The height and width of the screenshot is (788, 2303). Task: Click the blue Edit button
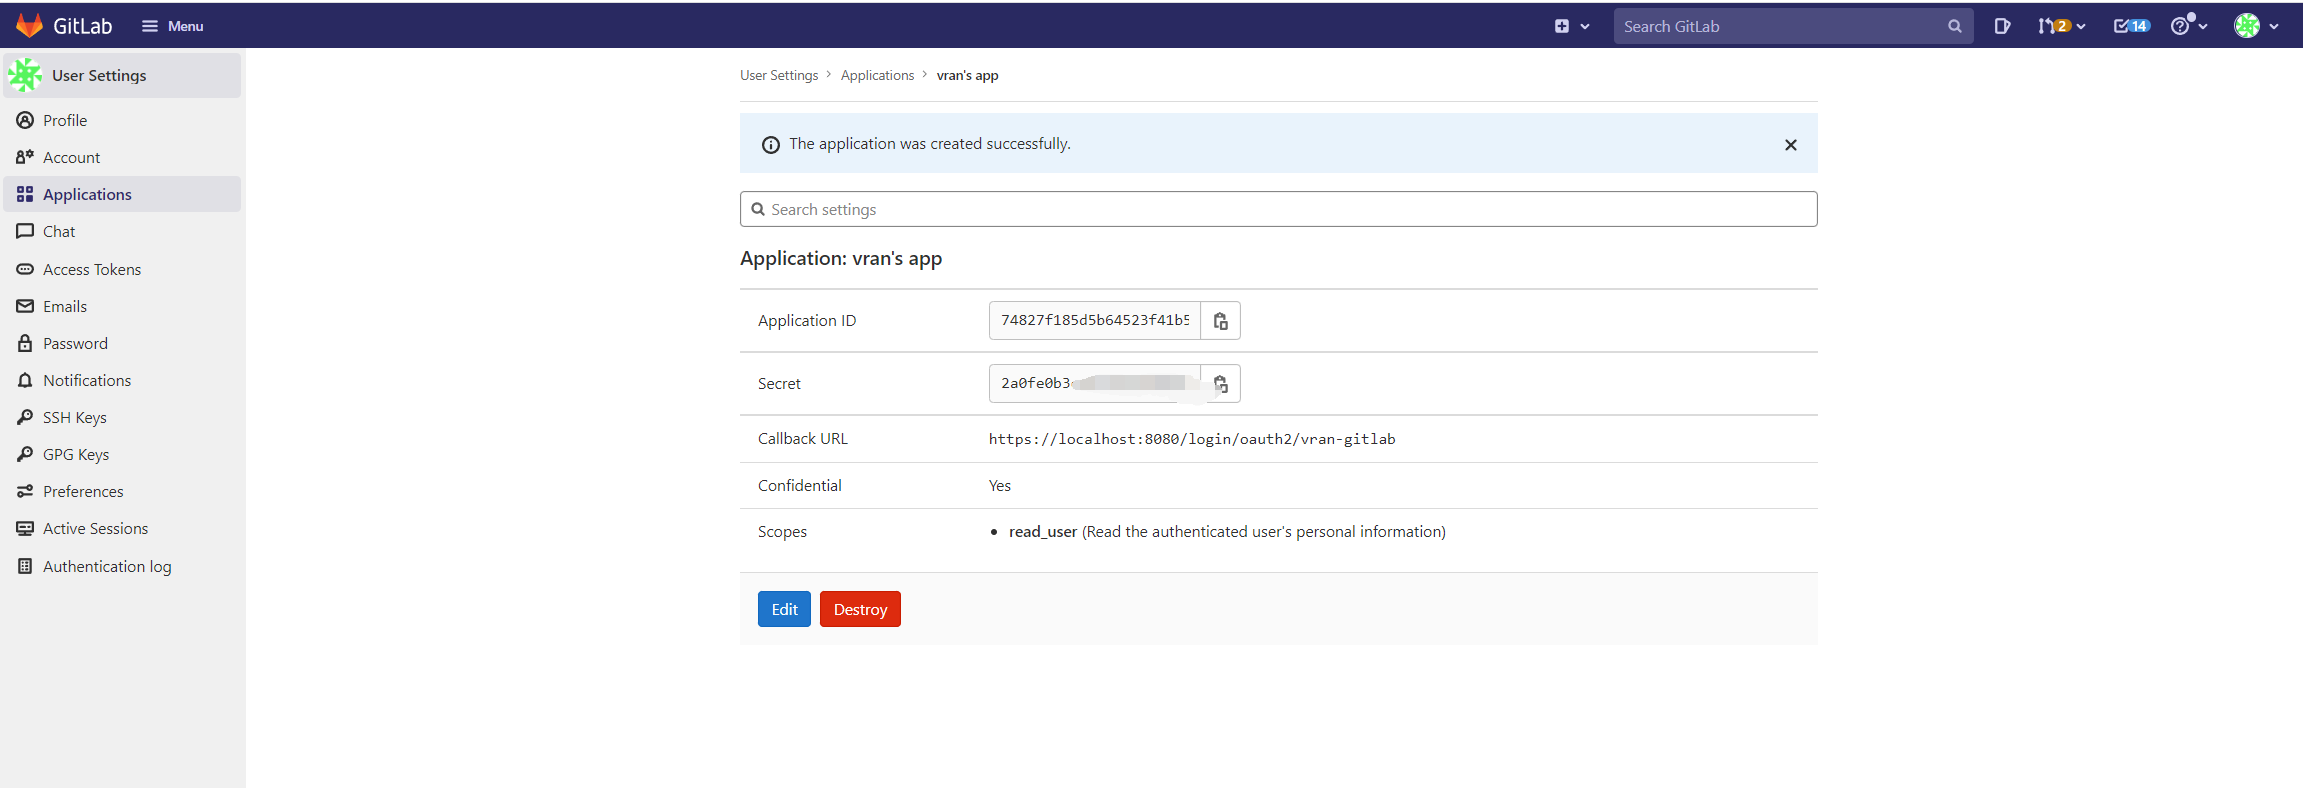pos(784,609)
